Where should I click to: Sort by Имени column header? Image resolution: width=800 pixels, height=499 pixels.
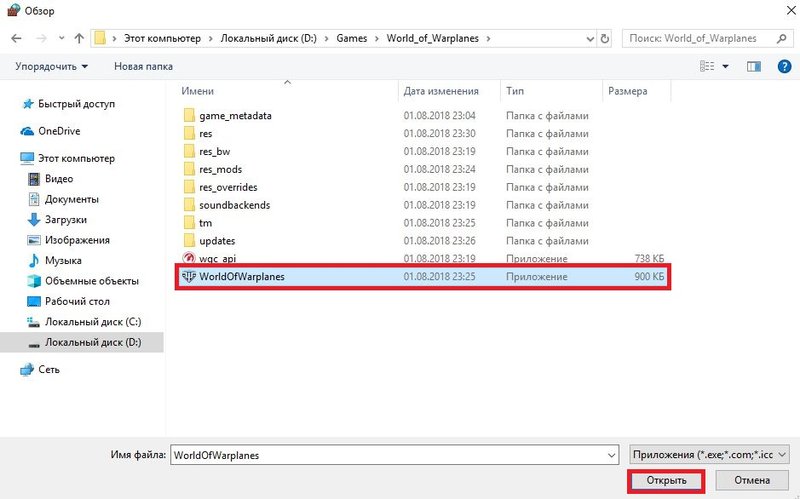[197, 91]
